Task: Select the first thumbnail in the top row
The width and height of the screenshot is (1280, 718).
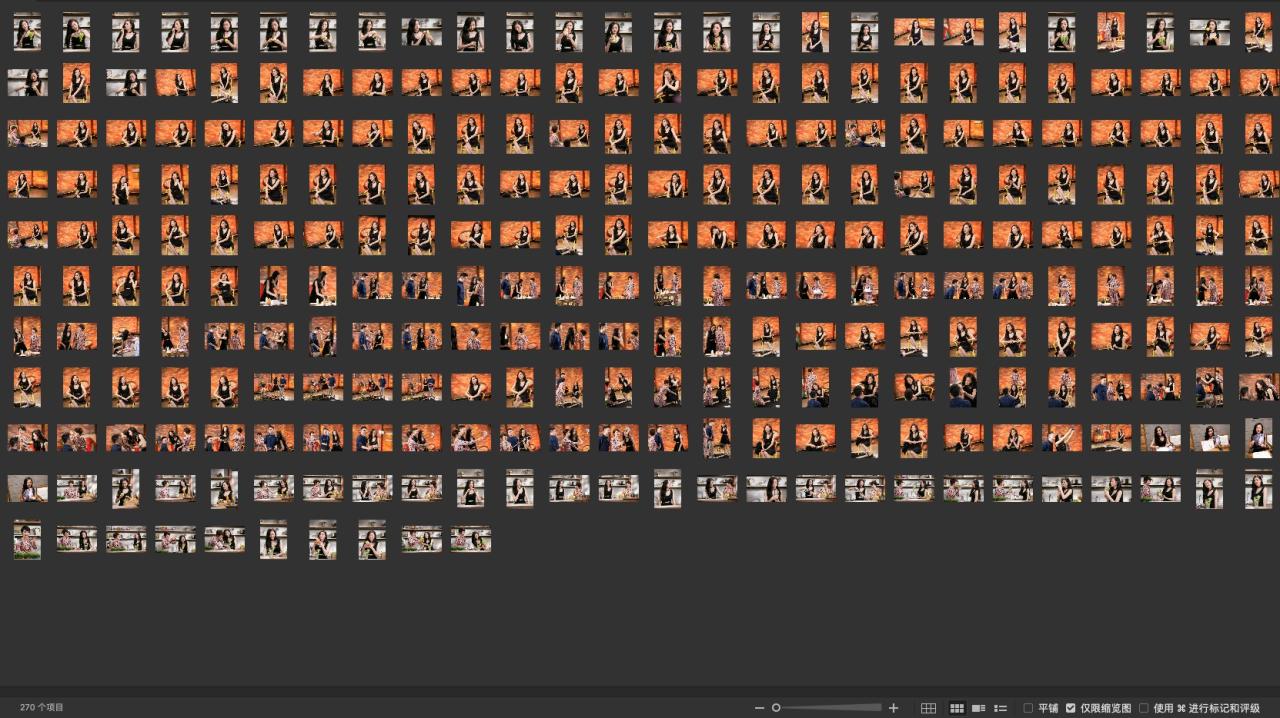Action: tap(27, 32)
